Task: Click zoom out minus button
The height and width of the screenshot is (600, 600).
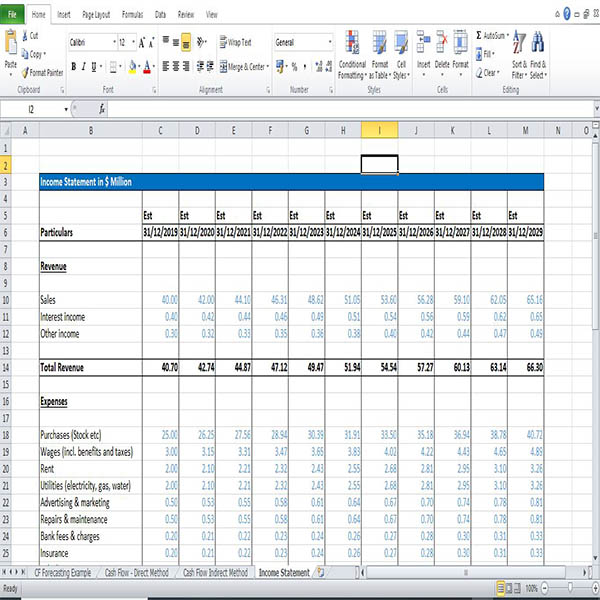Action: 545,588
